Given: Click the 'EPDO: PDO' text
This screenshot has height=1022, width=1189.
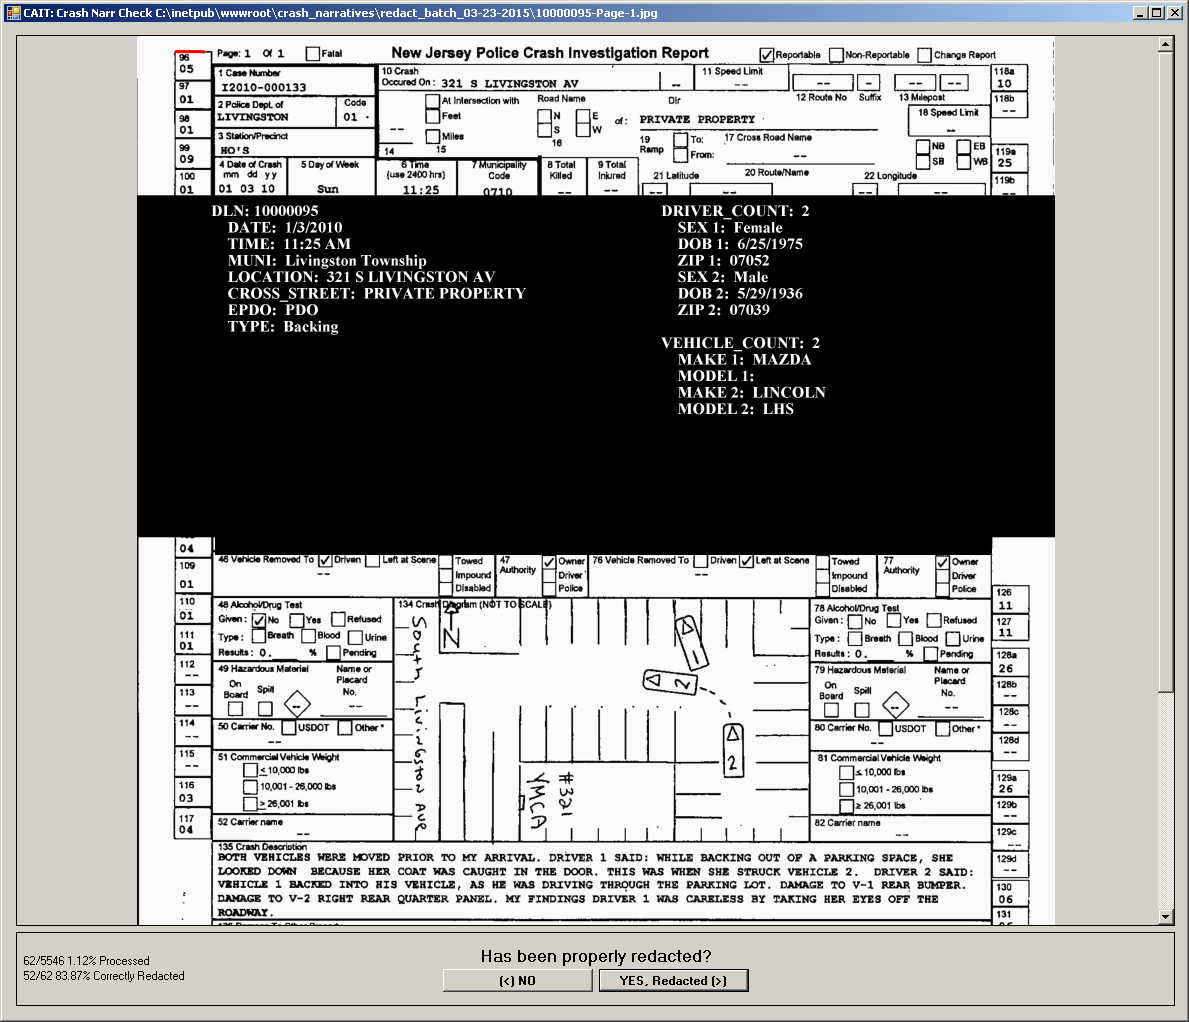Looking at the screenshot, I should [x=272, y=310].
